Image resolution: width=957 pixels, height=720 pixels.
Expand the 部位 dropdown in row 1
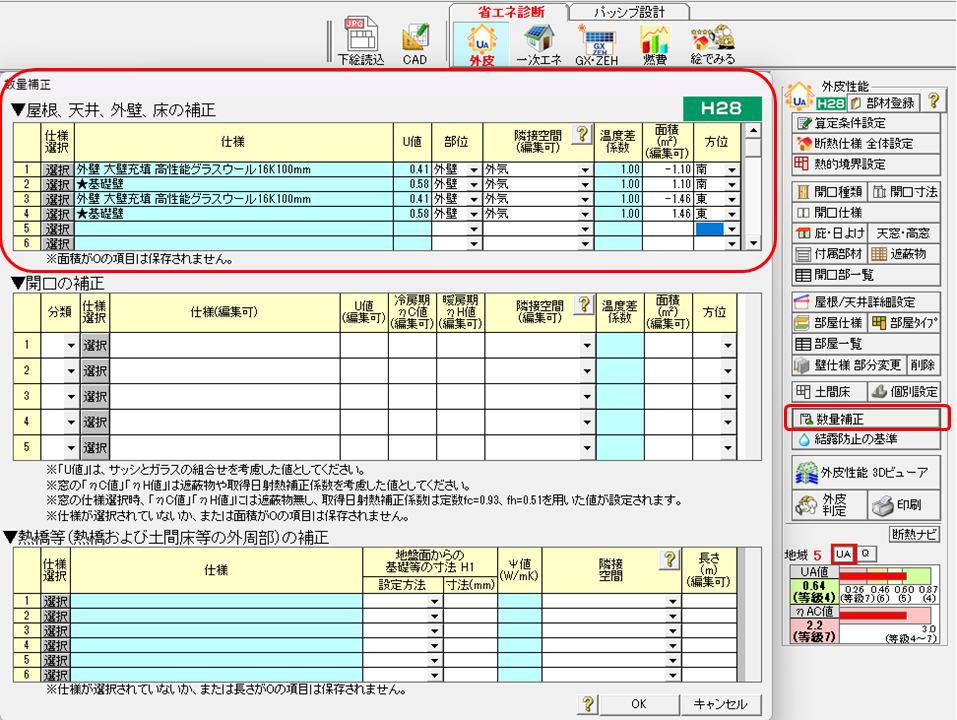(x=473, y=170)
